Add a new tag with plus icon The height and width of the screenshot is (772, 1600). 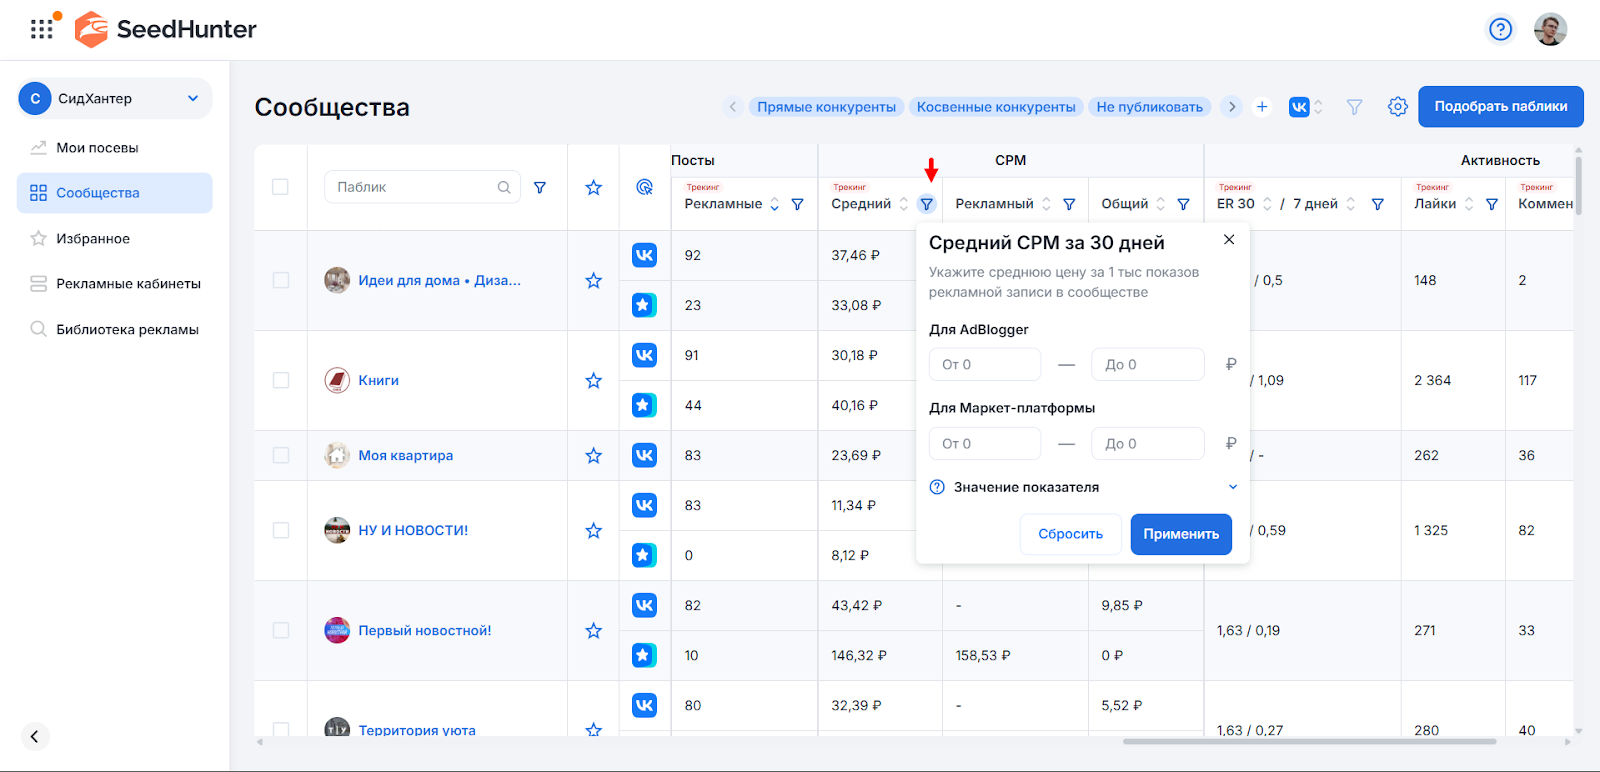[x=1262, y=107]
